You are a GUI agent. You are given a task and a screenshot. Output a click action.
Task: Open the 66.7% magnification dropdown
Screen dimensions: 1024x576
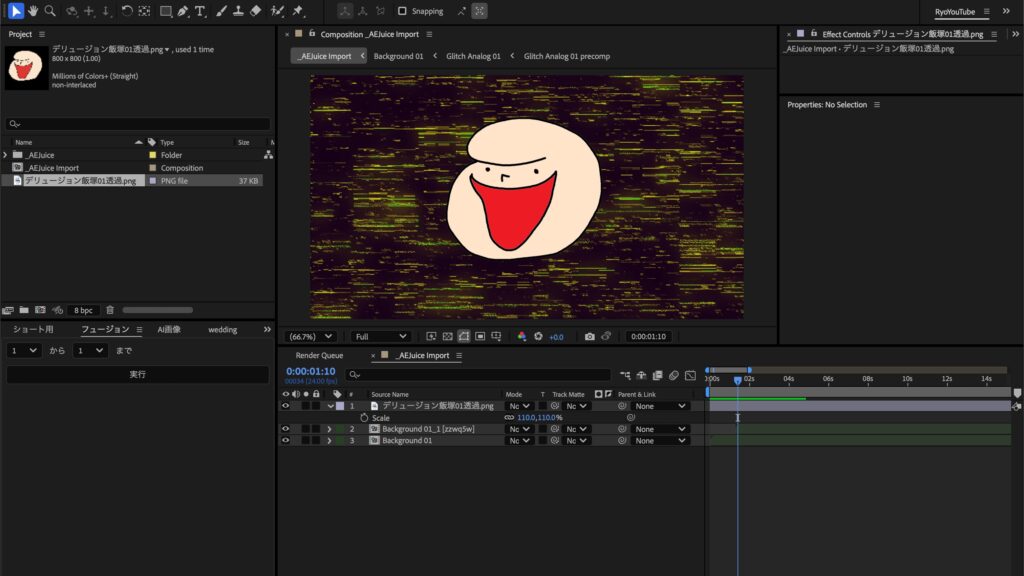tap(310, 336)
